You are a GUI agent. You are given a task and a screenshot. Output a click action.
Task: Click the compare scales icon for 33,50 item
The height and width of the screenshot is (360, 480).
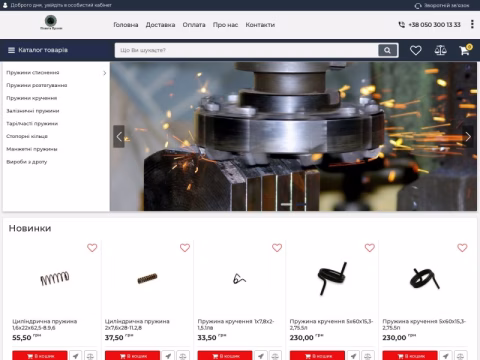tap(275, 356)
